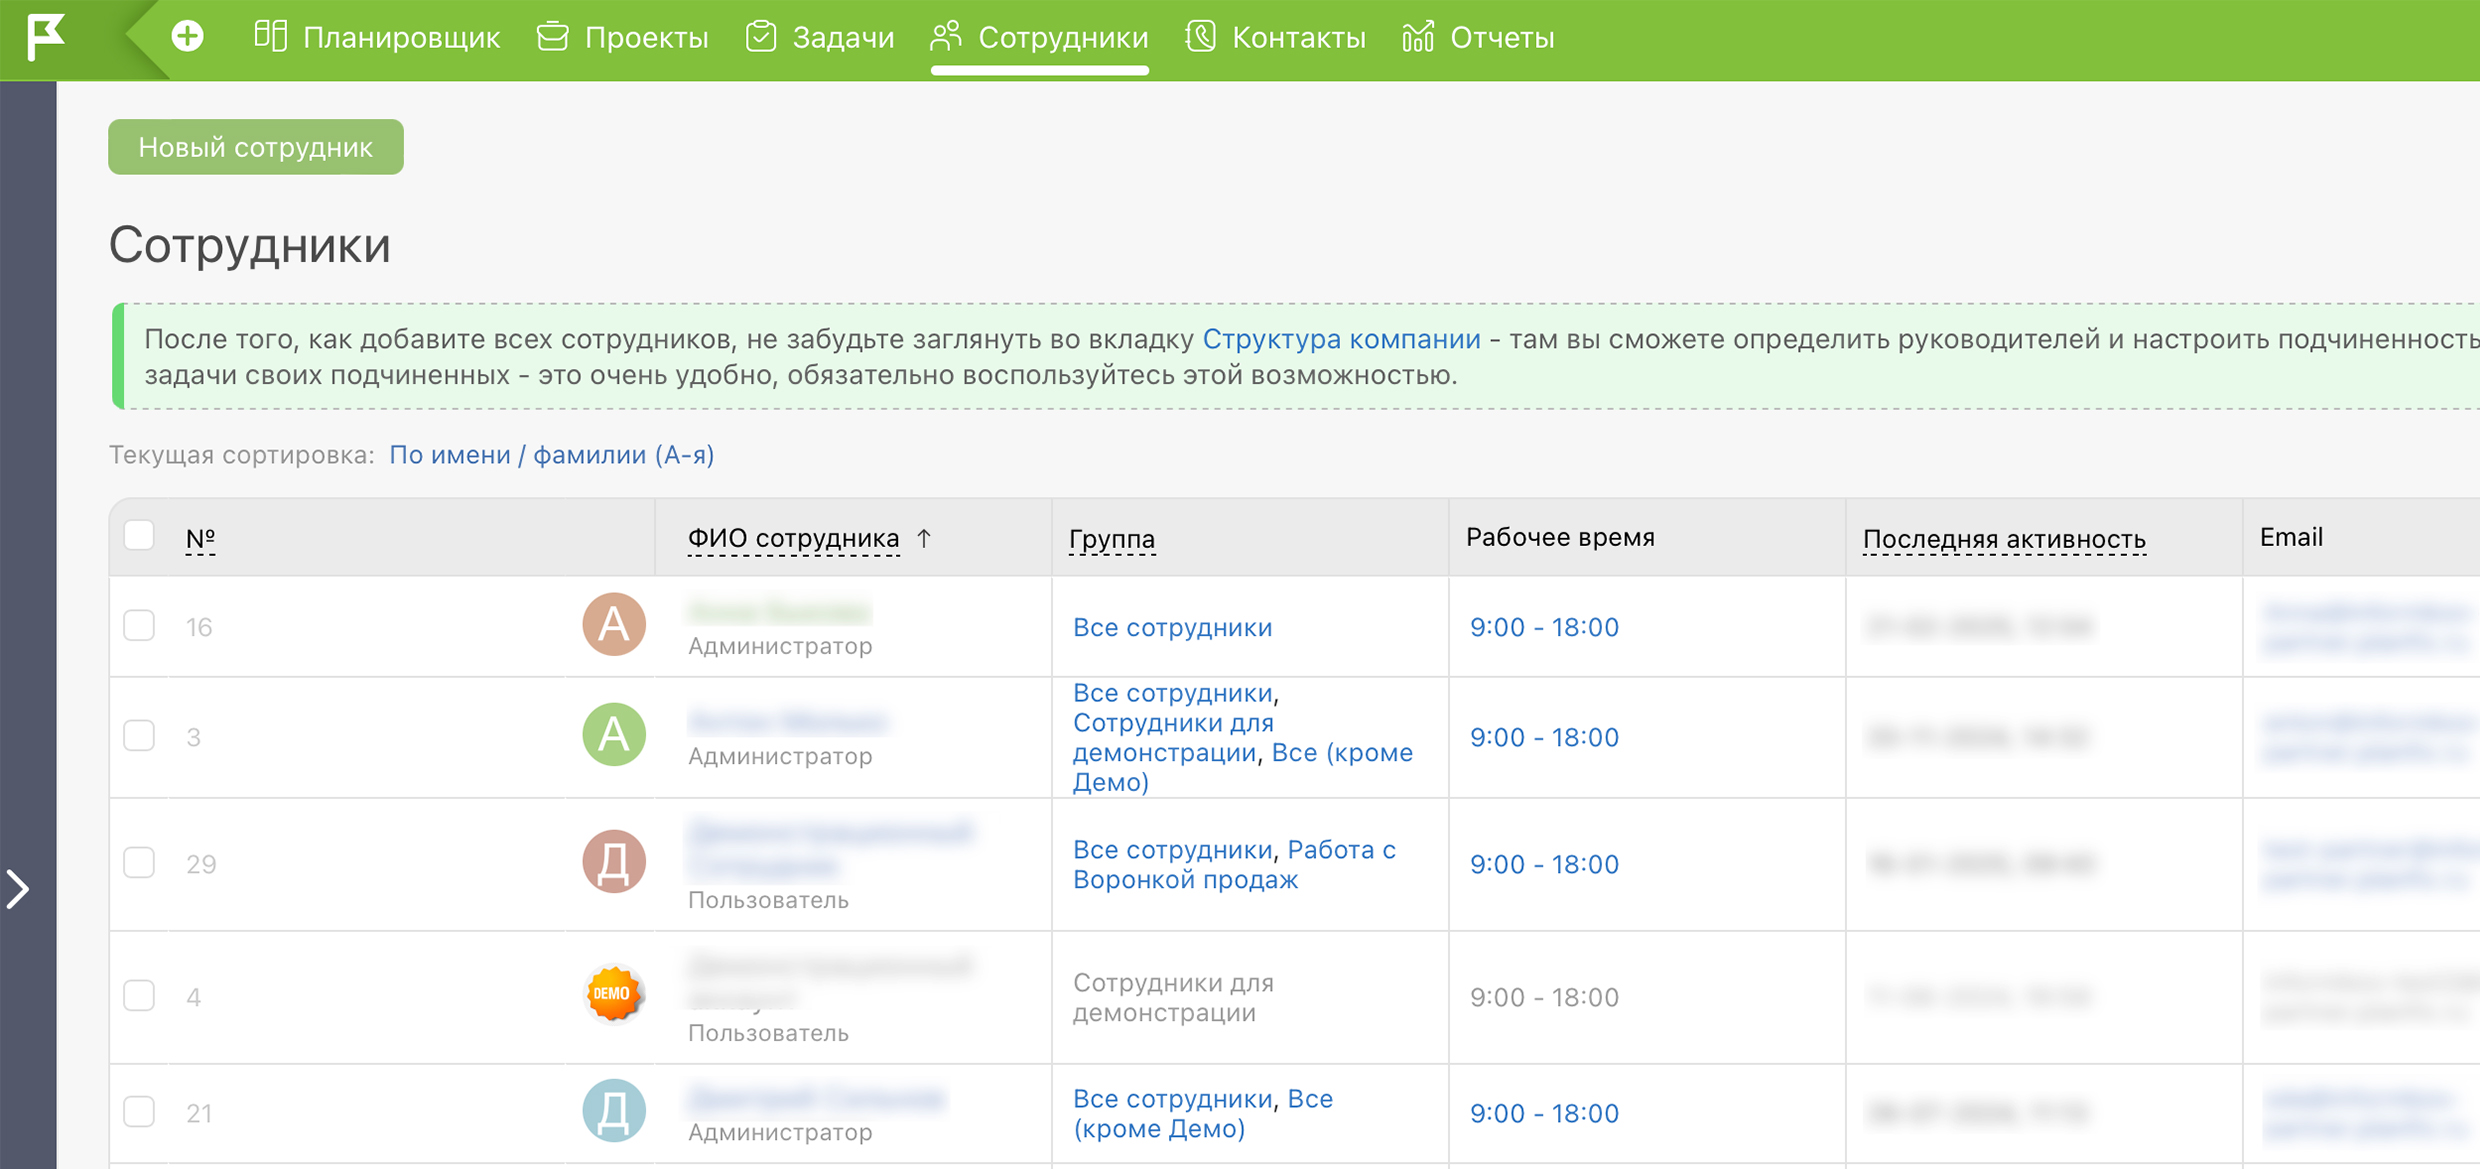
Task: Click Все (кроме Демо) link in row 3
Action: [x=1243, y=767]
